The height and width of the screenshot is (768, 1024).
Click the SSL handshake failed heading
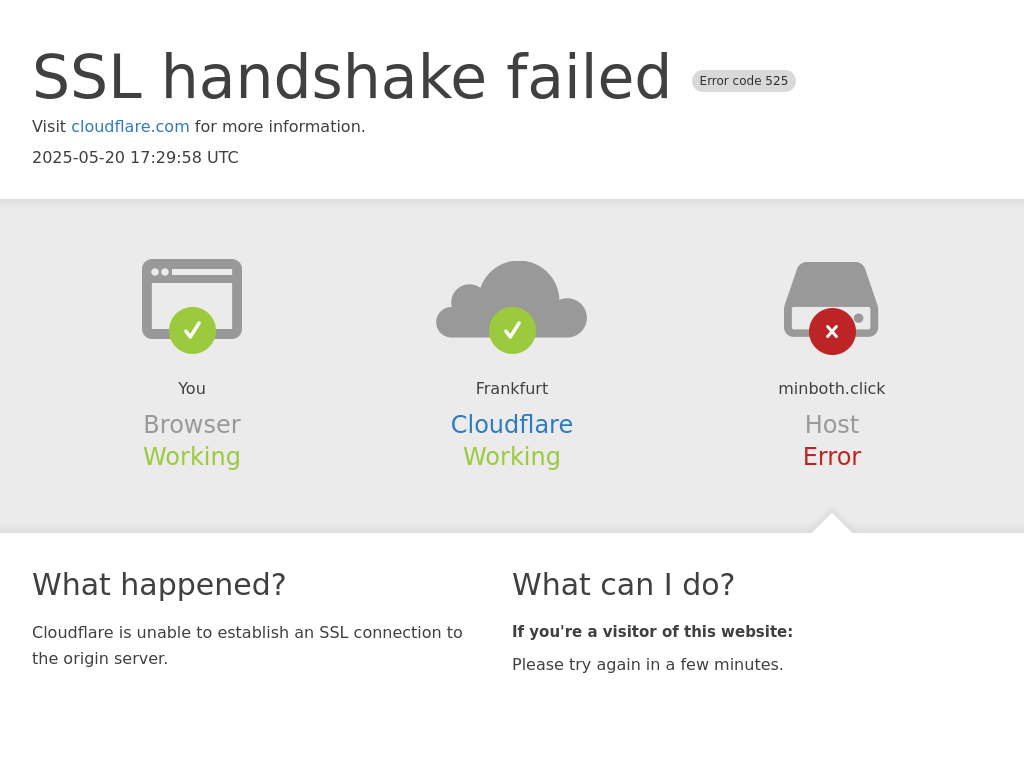tap(351, 78)
